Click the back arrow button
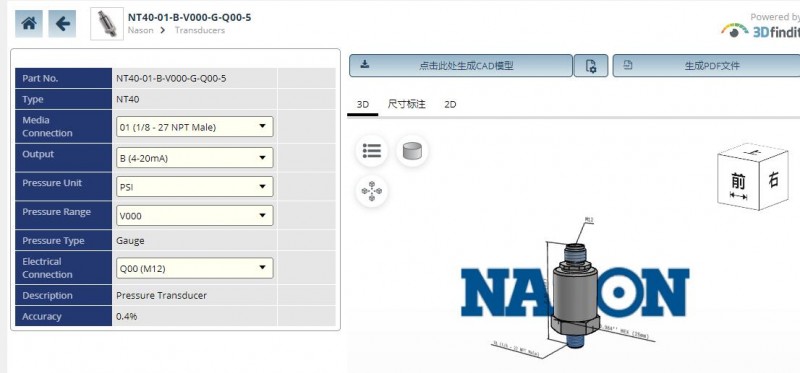Viewport: 800px width, 373px height. [x=62, y=23]
